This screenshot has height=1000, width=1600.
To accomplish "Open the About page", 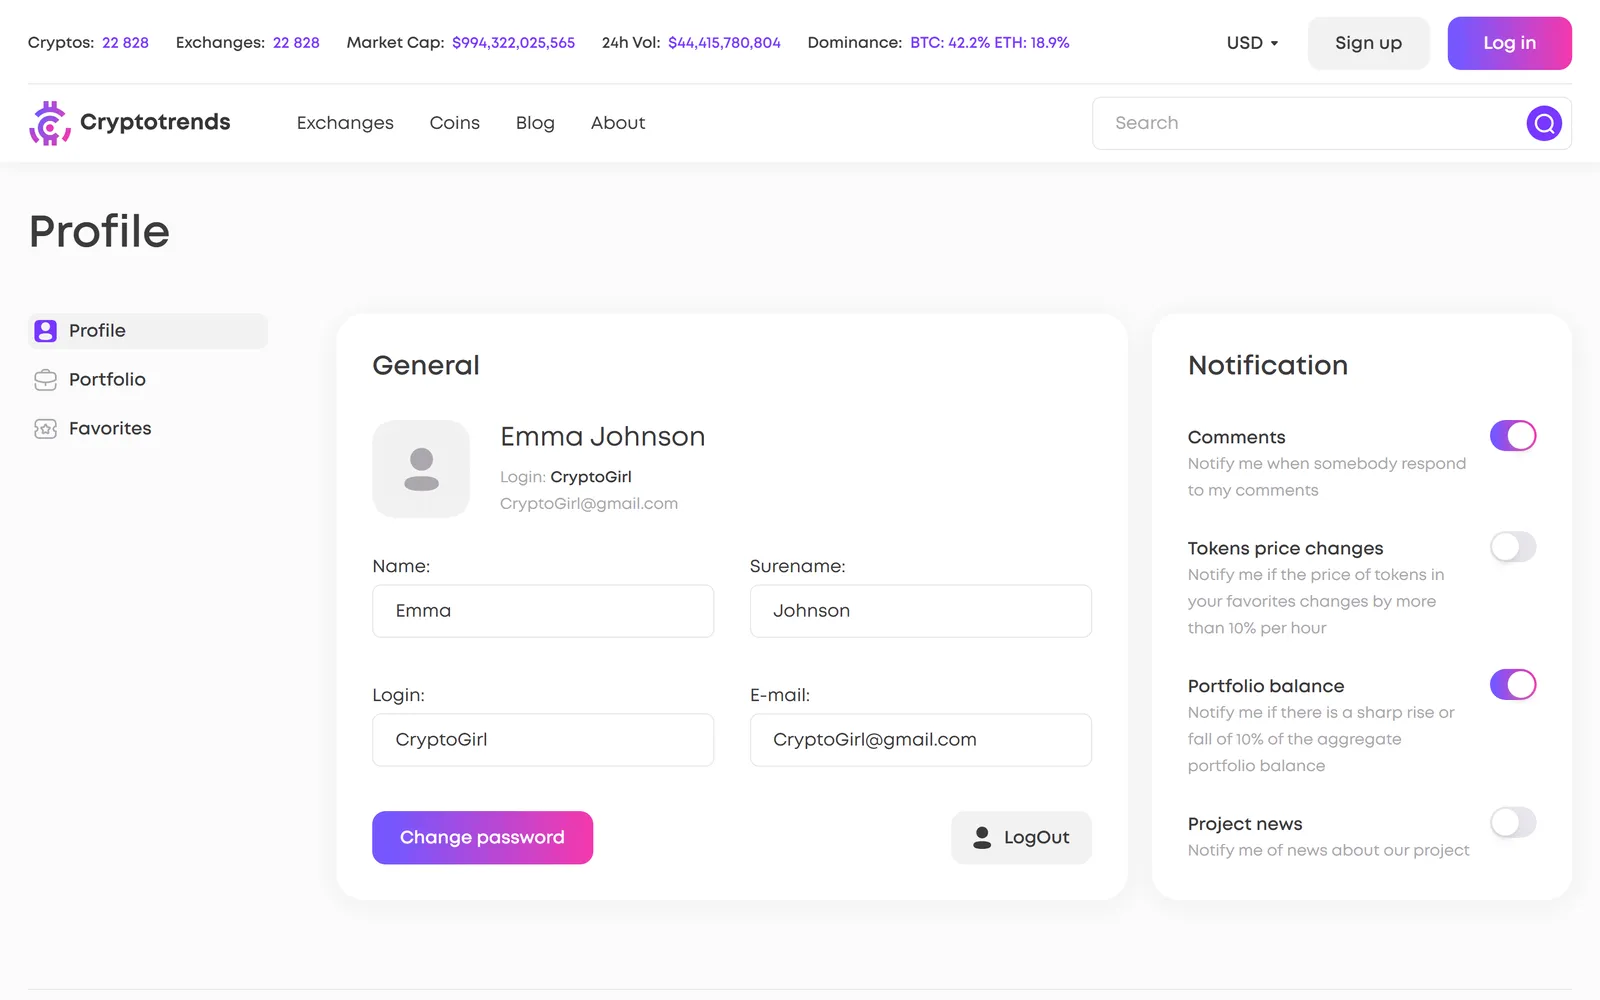I will (618, 123).
